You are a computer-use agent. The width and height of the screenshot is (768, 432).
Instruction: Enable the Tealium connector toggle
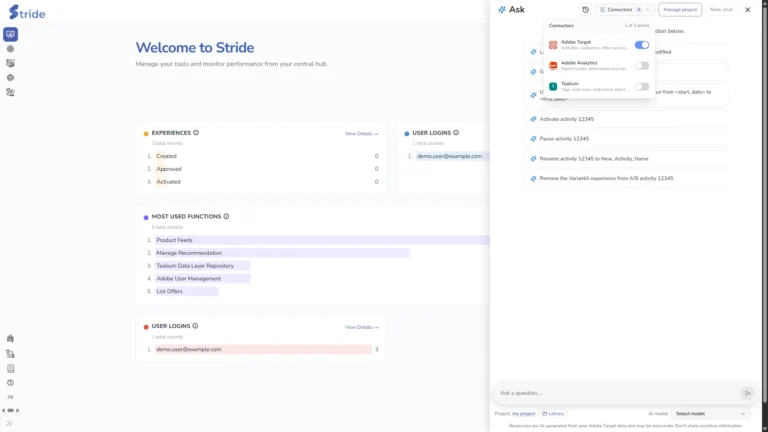642,87
